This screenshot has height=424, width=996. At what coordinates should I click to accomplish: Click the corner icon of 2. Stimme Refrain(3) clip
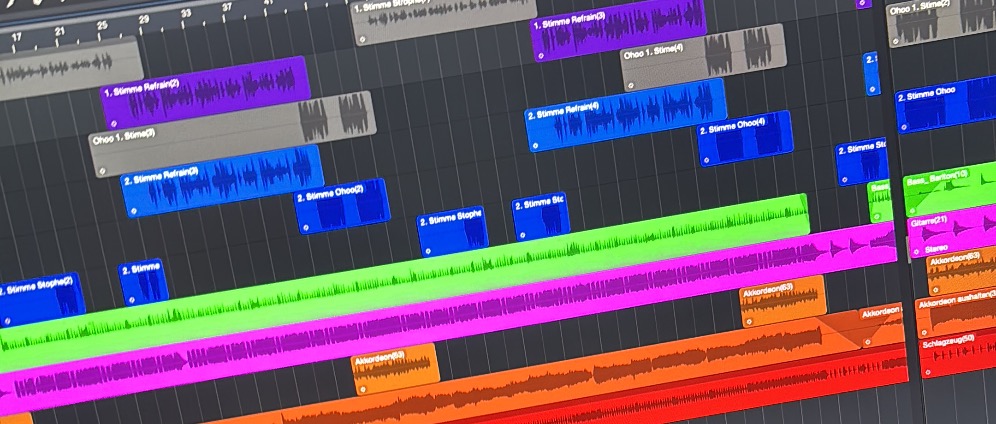pos(134,211)
